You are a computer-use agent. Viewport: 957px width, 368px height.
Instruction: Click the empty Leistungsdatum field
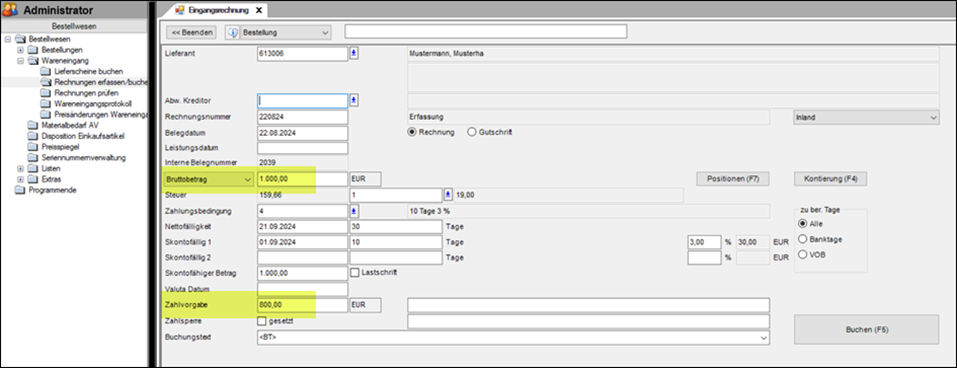(x=303, y=148)
